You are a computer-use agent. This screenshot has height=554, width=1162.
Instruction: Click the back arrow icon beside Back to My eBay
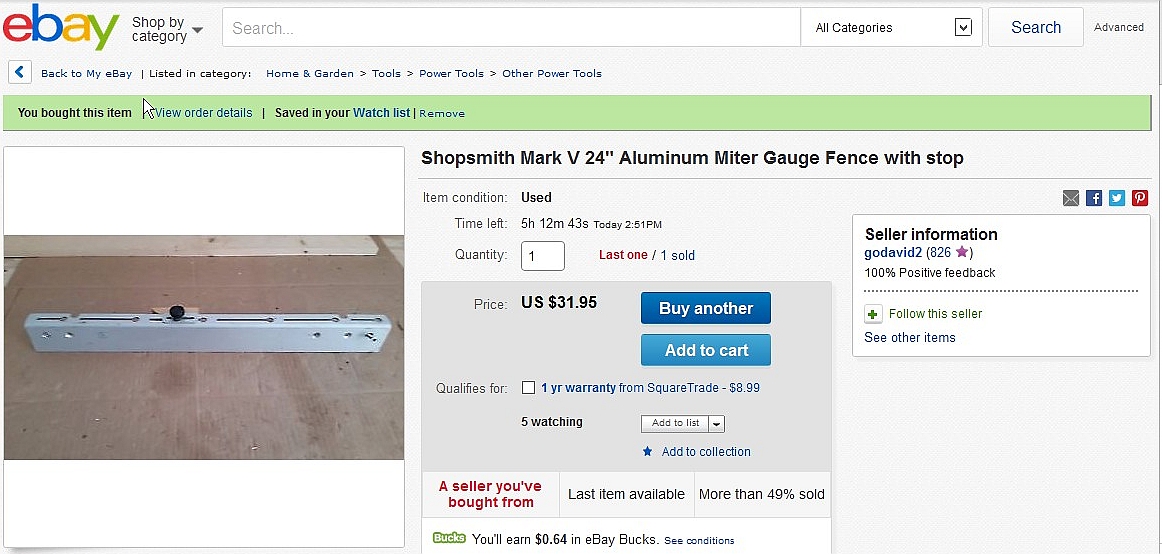20,73
